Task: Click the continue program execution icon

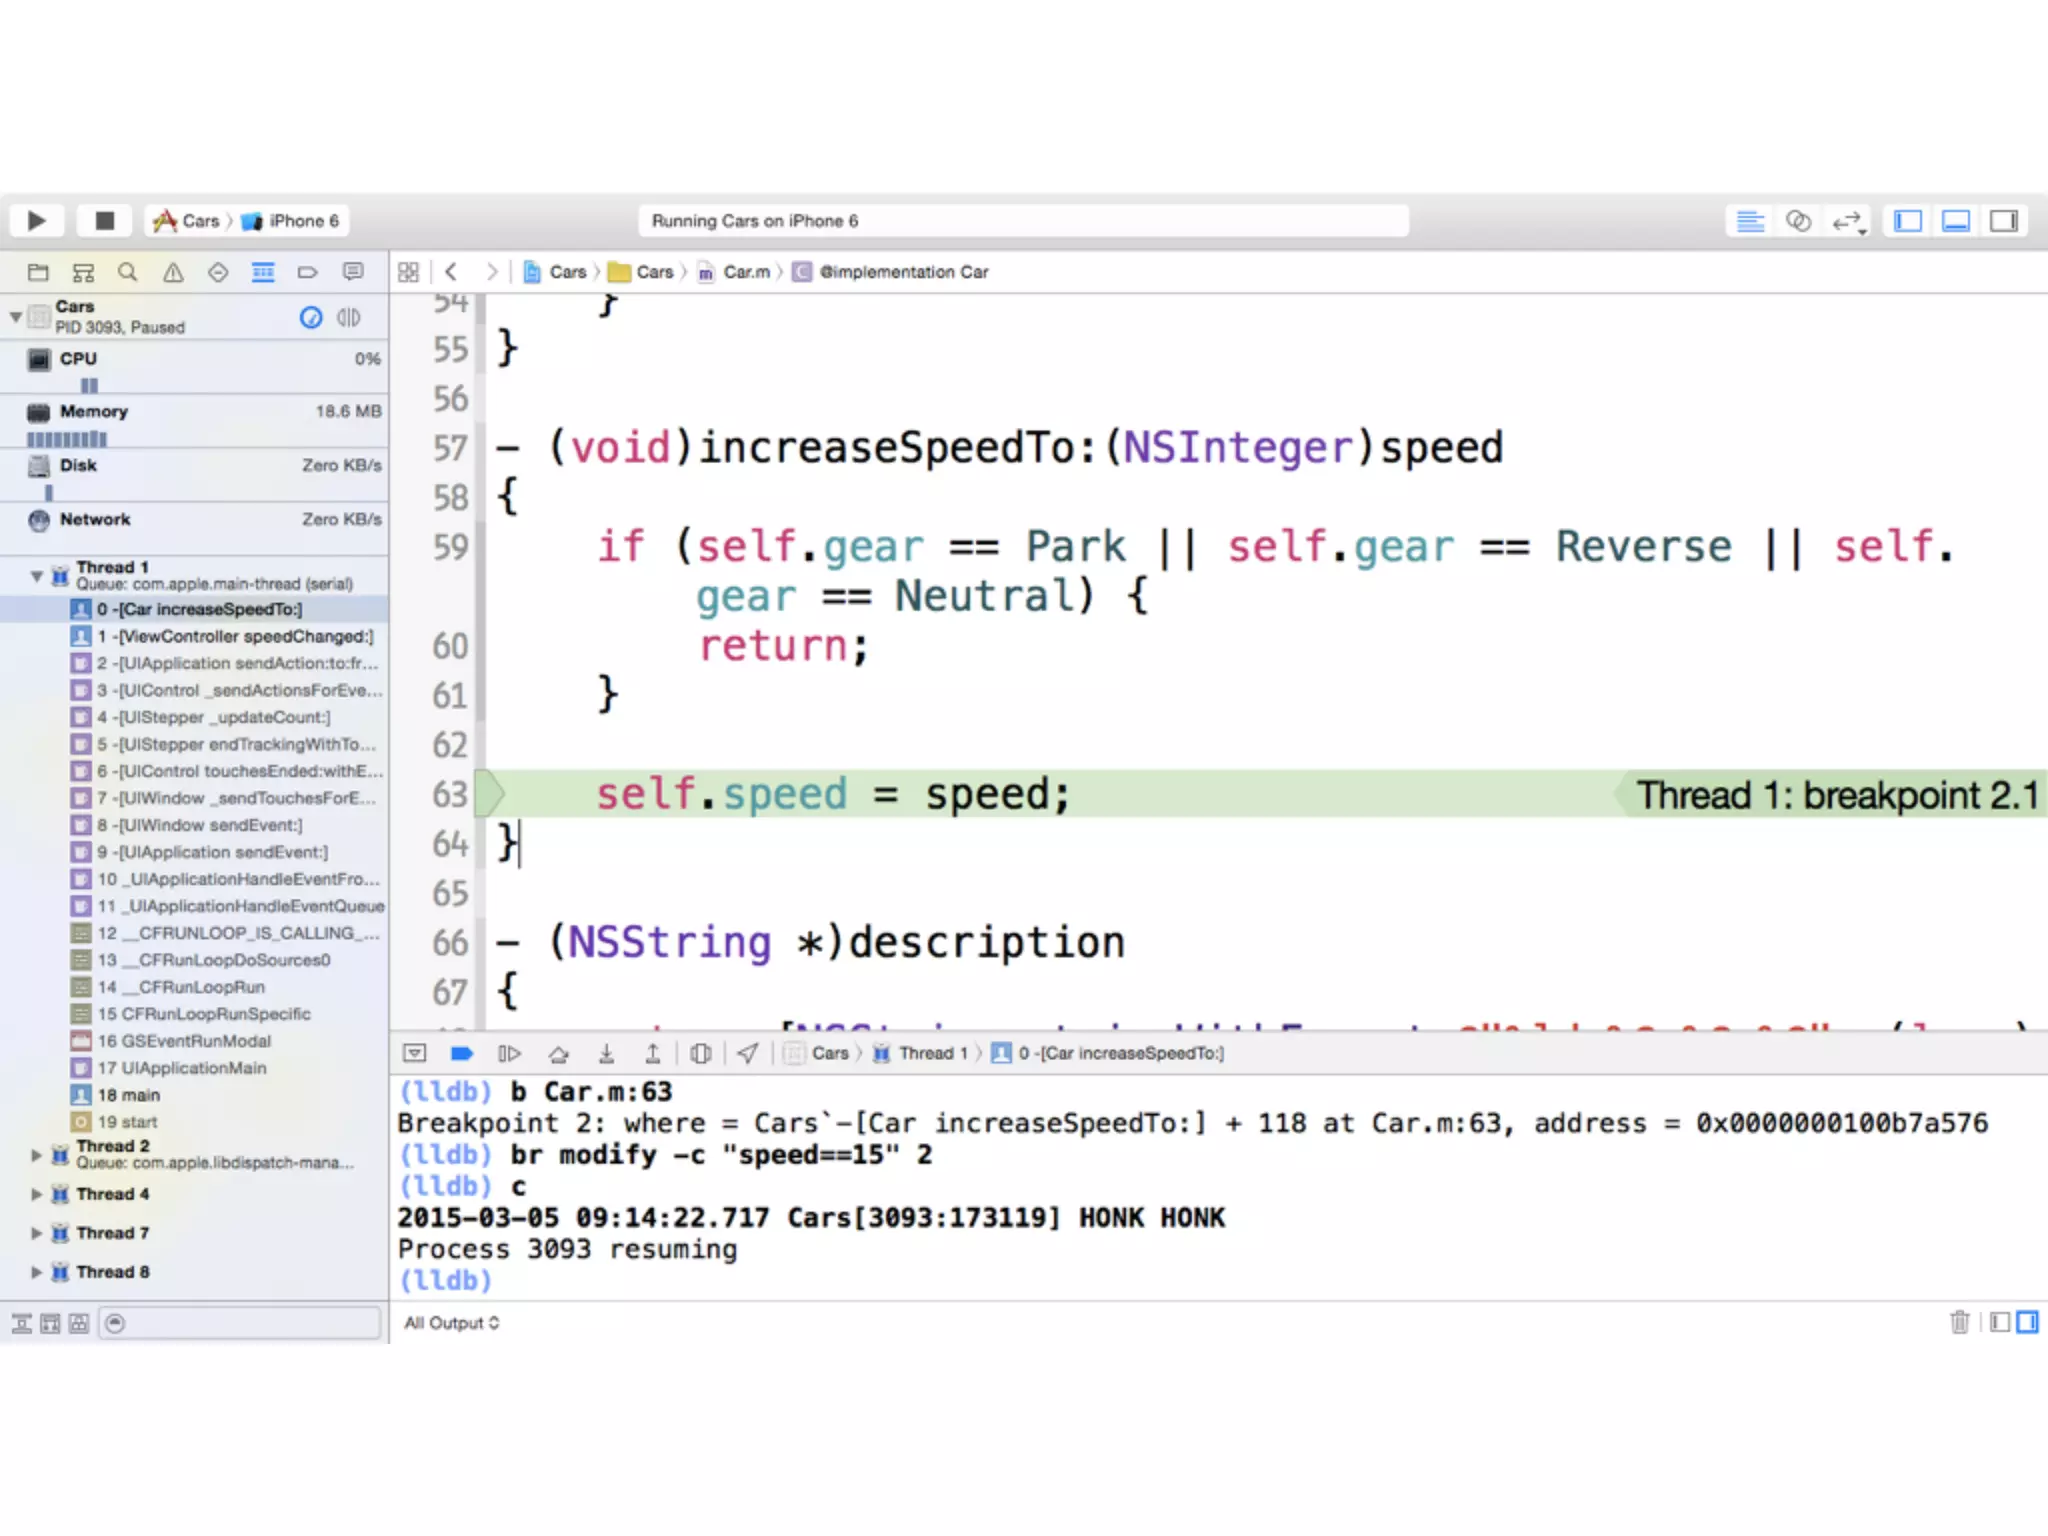Action: point(509,1053)
